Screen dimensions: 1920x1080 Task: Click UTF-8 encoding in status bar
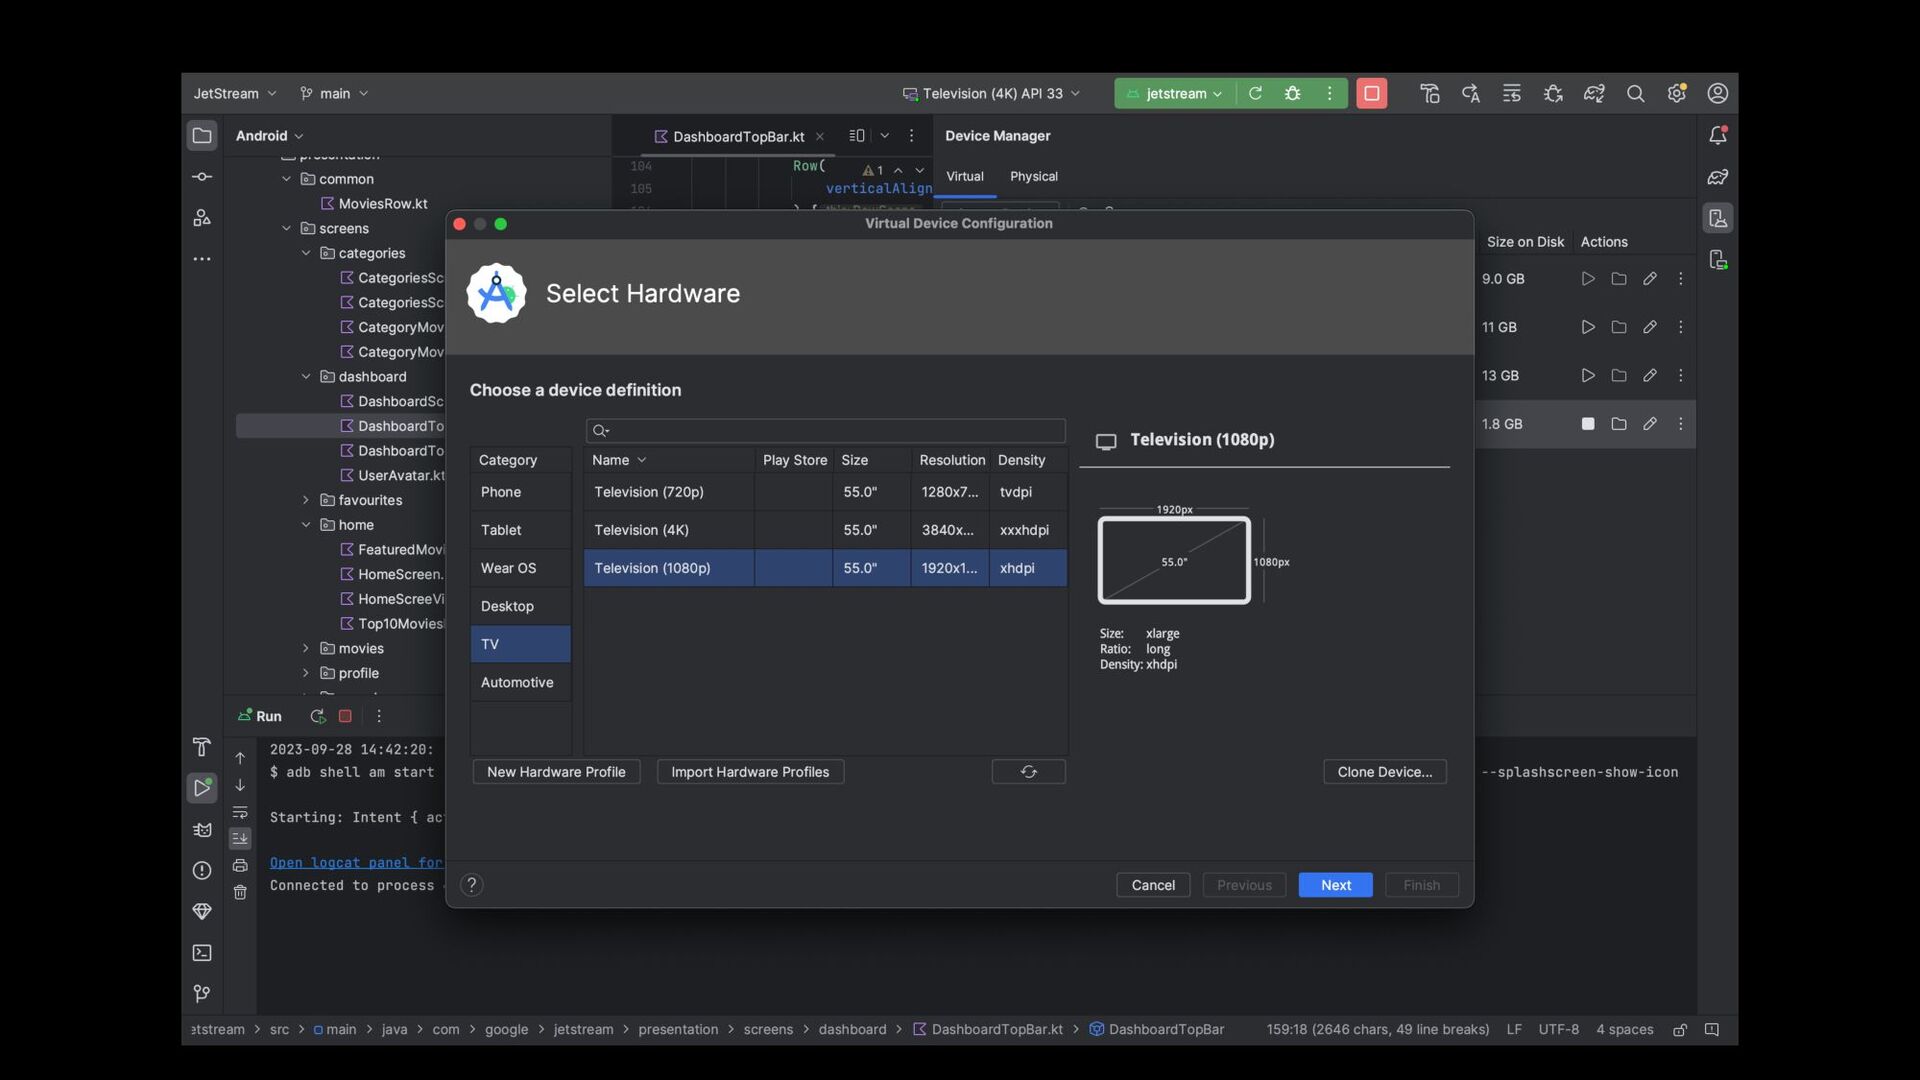click(1559, 1030)
